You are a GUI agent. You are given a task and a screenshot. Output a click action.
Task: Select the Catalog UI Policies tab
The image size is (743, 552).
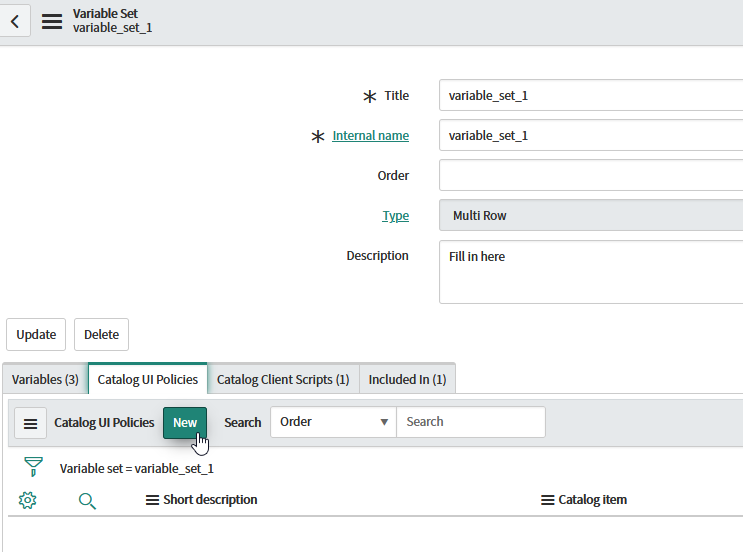pyautogui.click(x=148, y=380)
